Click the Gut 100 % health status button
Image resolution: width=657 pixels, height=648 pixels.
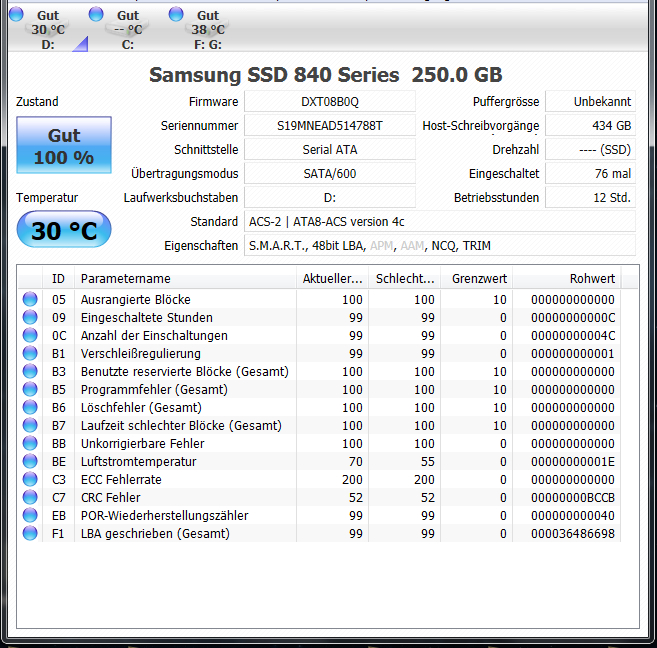64,145
